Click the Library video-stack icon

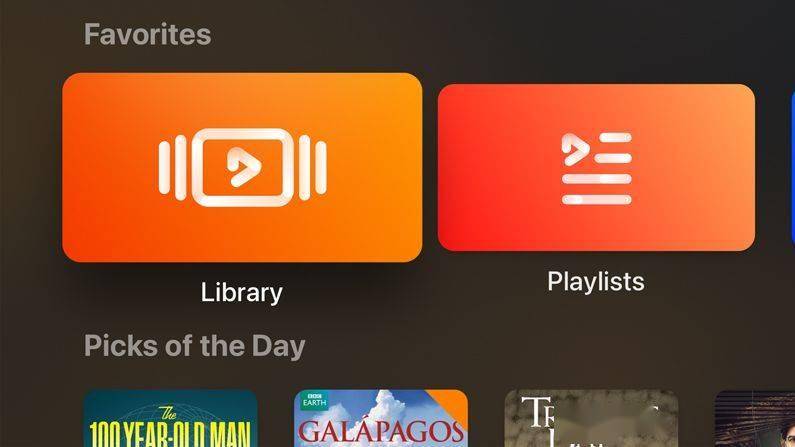tap(242, 167)
